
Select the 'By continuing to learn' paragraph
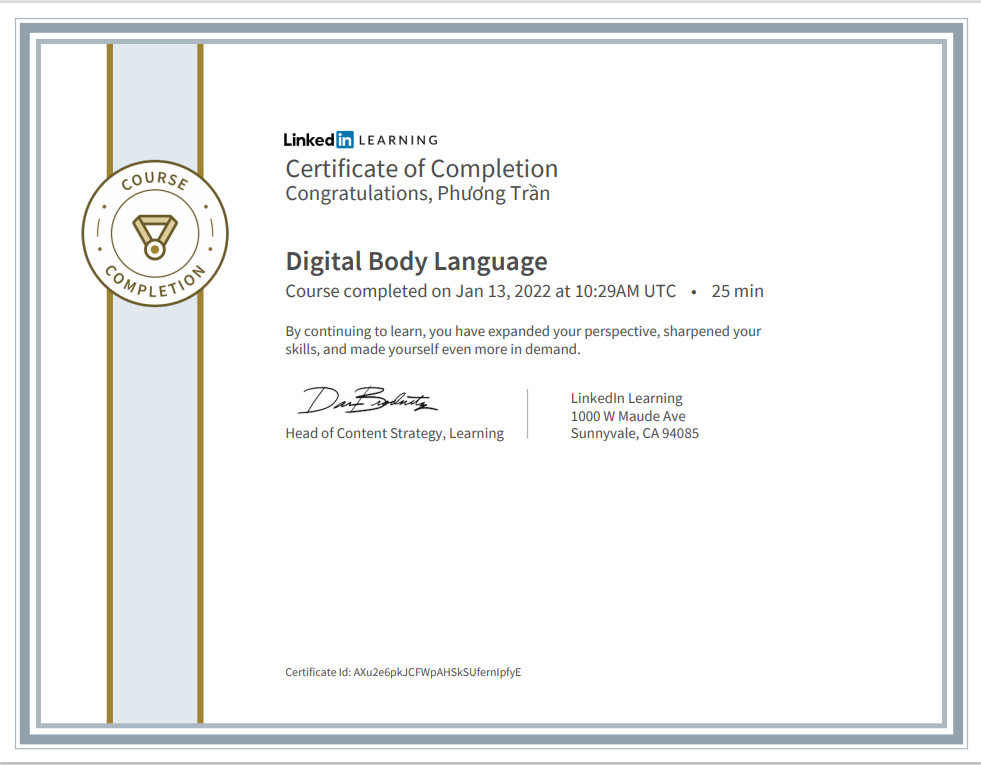coord(523,340)
